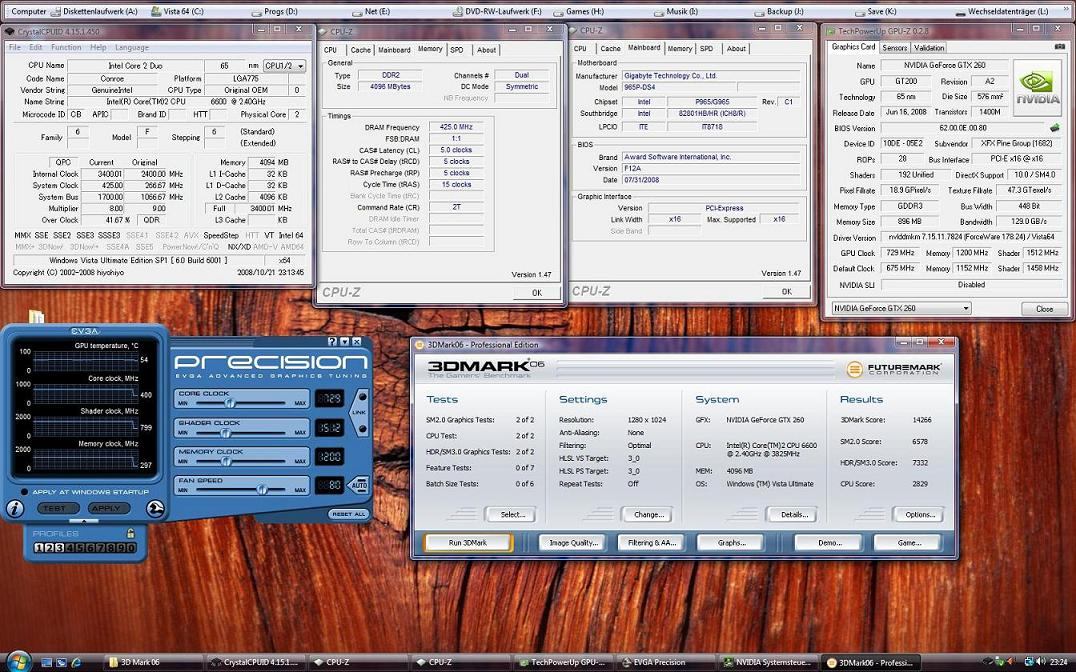
Task: Close GPU-Z with the Close button
Action: click(x=1044, y=308)
